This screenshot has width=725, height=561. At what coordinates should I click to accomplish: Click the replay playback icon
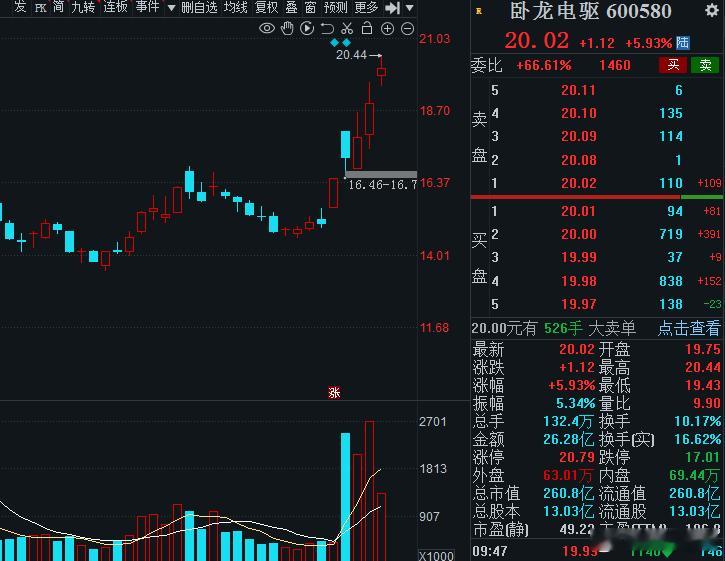[x=307, y=29]
